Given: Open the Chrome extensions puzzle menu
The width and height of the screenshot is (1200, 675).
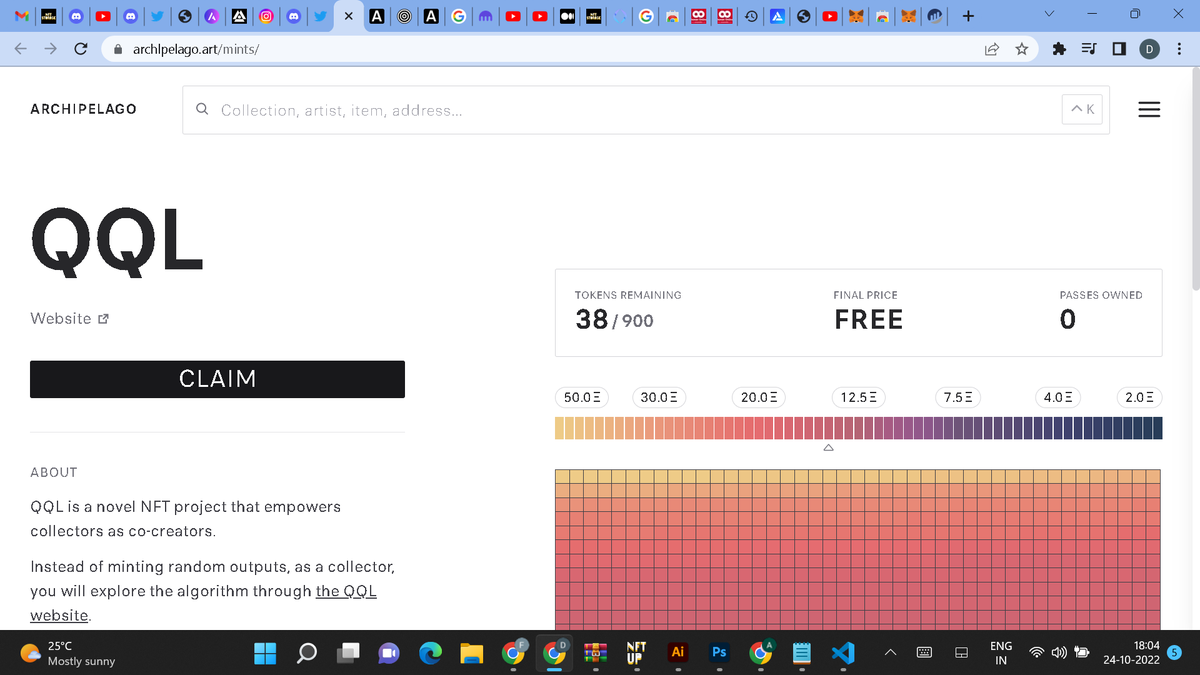Looking at the screenshot, I should [1060, 48].
